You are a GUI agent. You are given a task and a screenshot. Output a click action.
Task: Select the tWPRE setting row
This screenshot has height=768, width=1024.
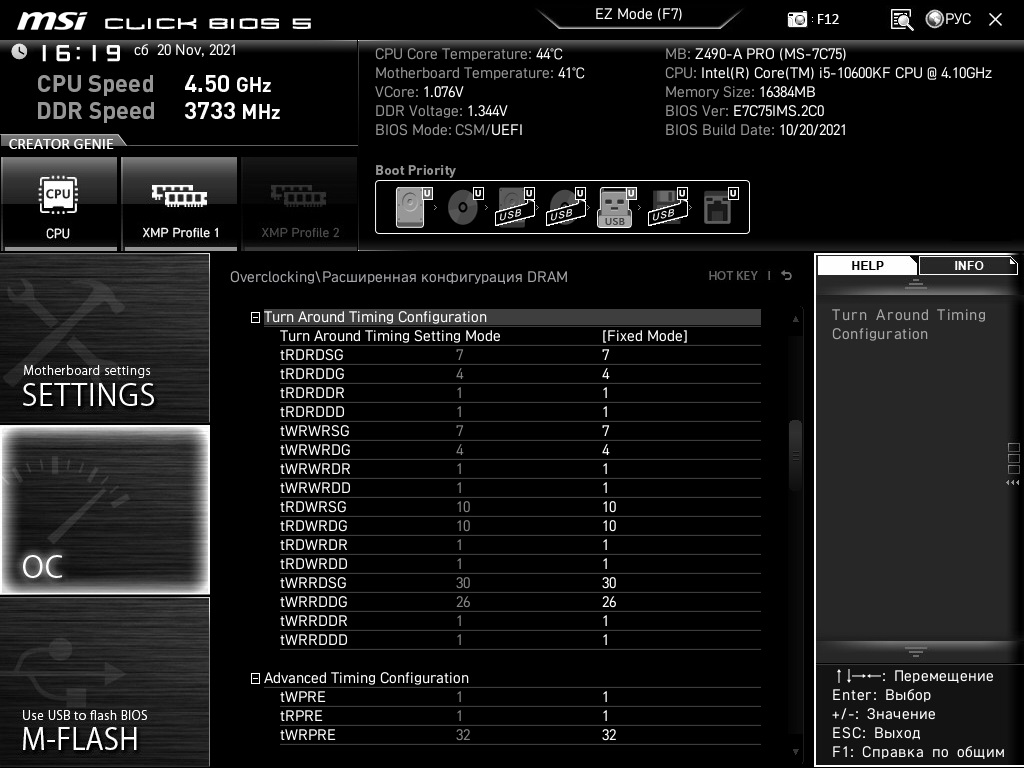click(x=520, y=697)
